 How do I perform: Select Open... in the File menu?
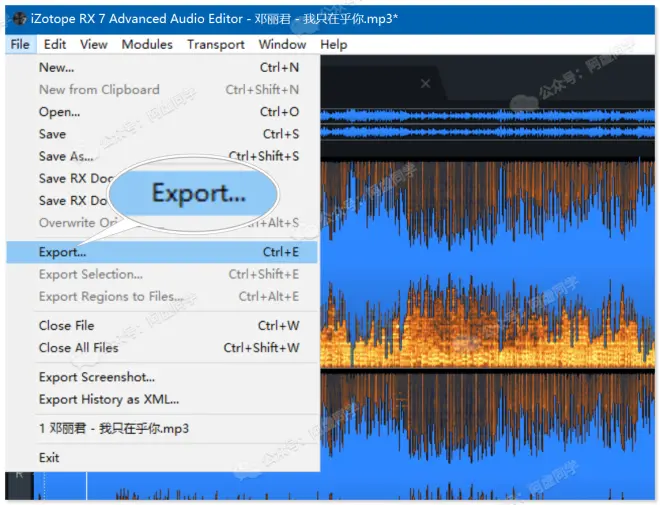(x=59, y=112)
